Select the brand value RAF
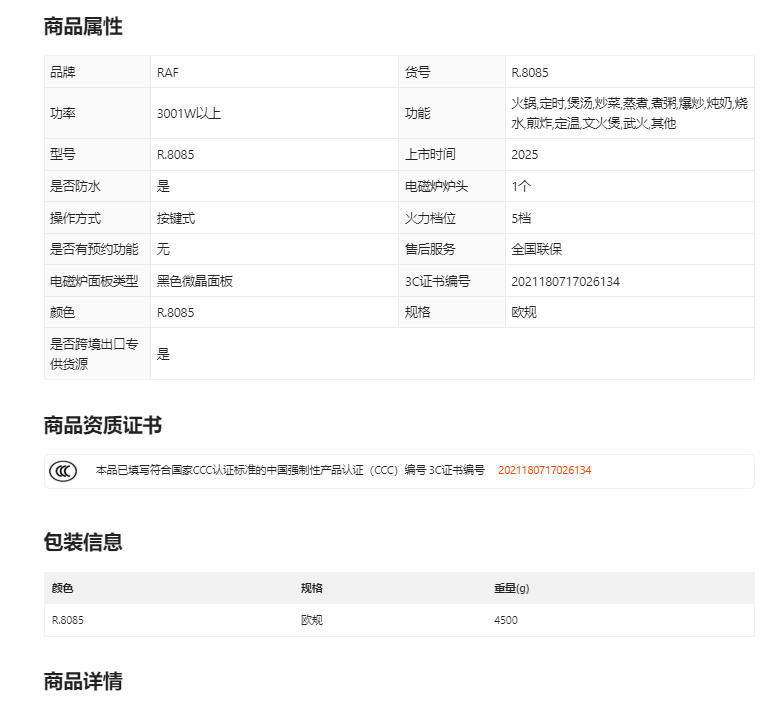Screen dimensions: 777x718 click(168, 72)
